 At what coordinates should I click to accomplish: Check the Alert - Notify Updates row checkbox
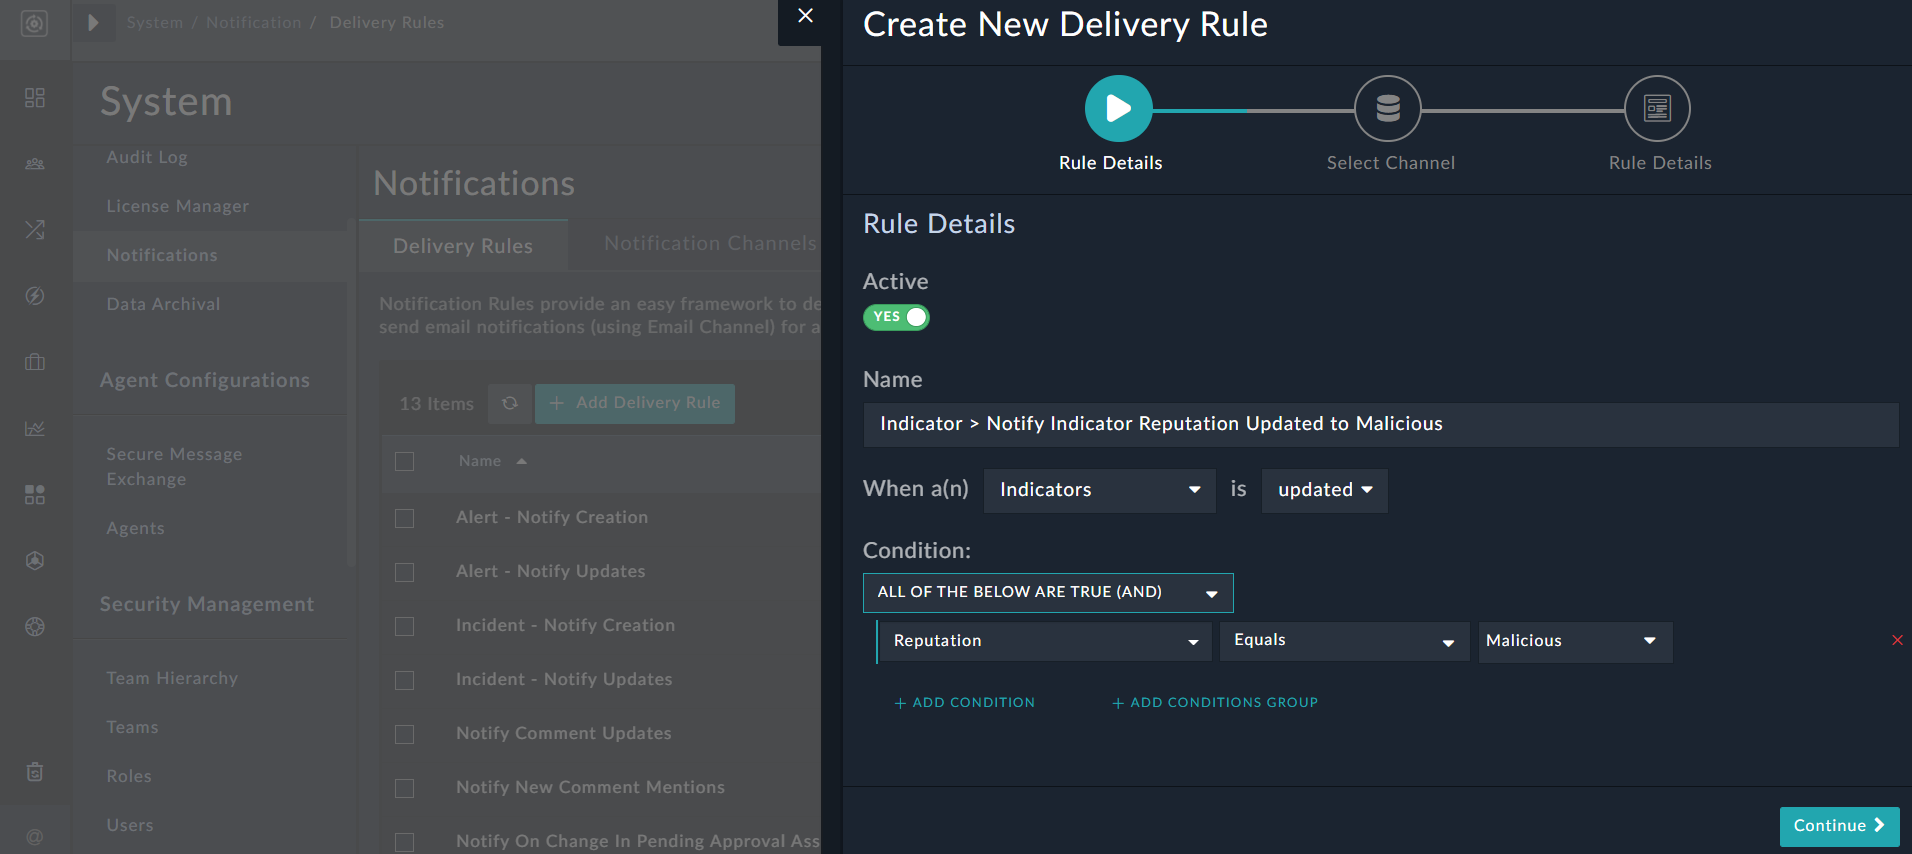404,572
